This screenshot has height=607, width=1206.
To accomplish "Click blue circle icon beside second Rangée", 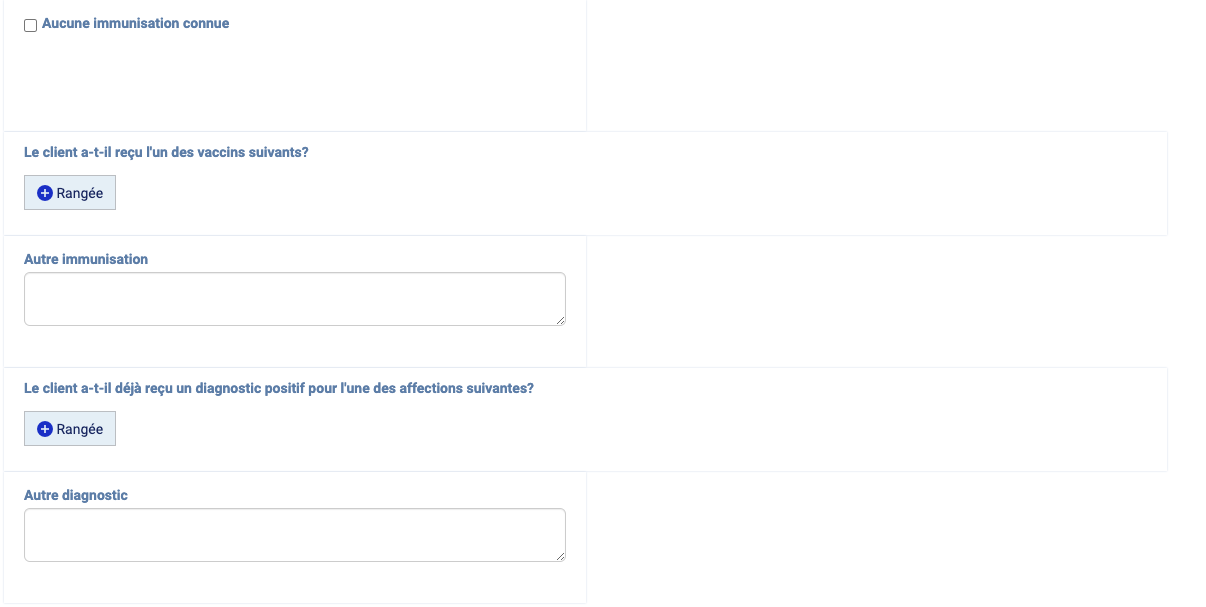I will coord(44,429).
